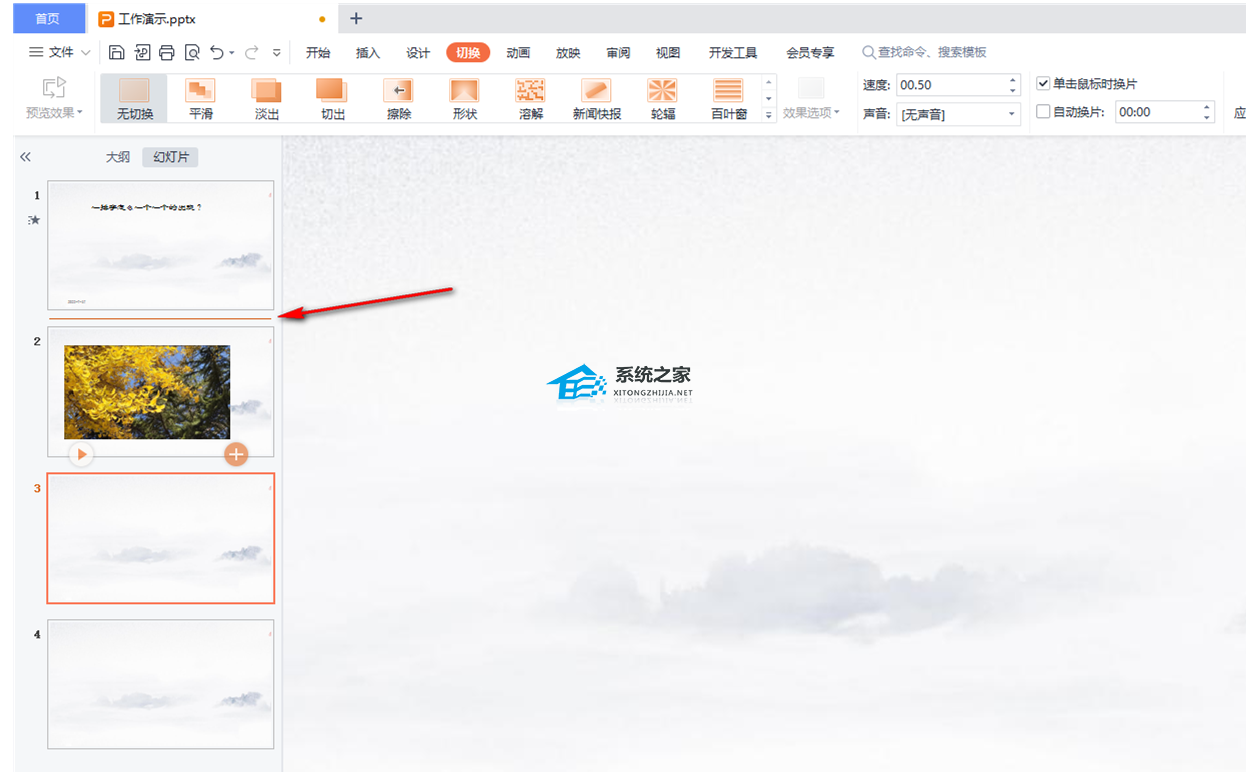Click the 自动换片 time field 00:00
The image size is (1246, 772).
tap(1157, 112)
